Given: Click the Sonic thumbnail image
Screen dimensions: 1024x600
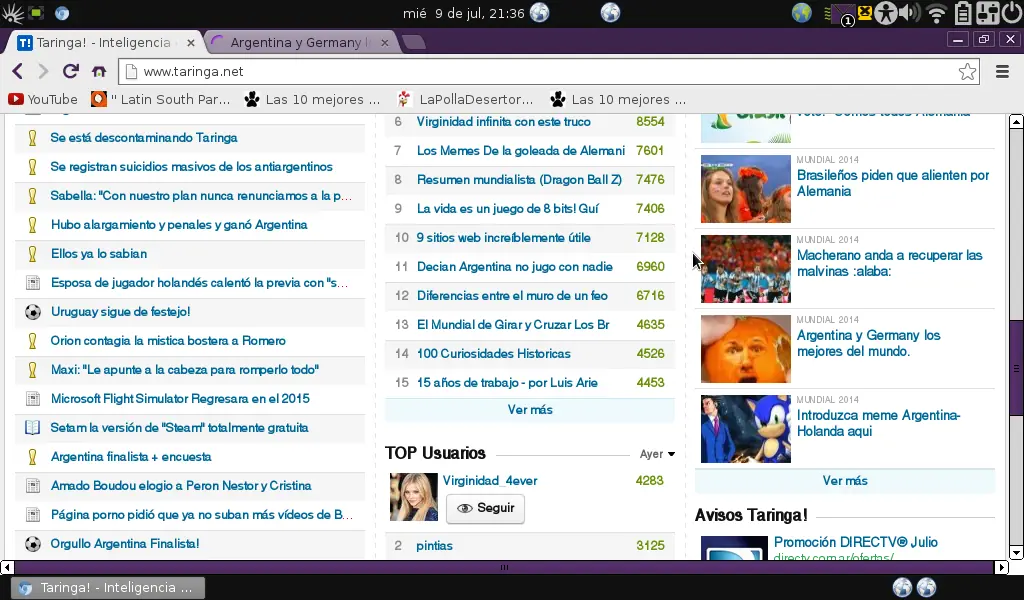Looking at the screenshot, I should [746, 429].
